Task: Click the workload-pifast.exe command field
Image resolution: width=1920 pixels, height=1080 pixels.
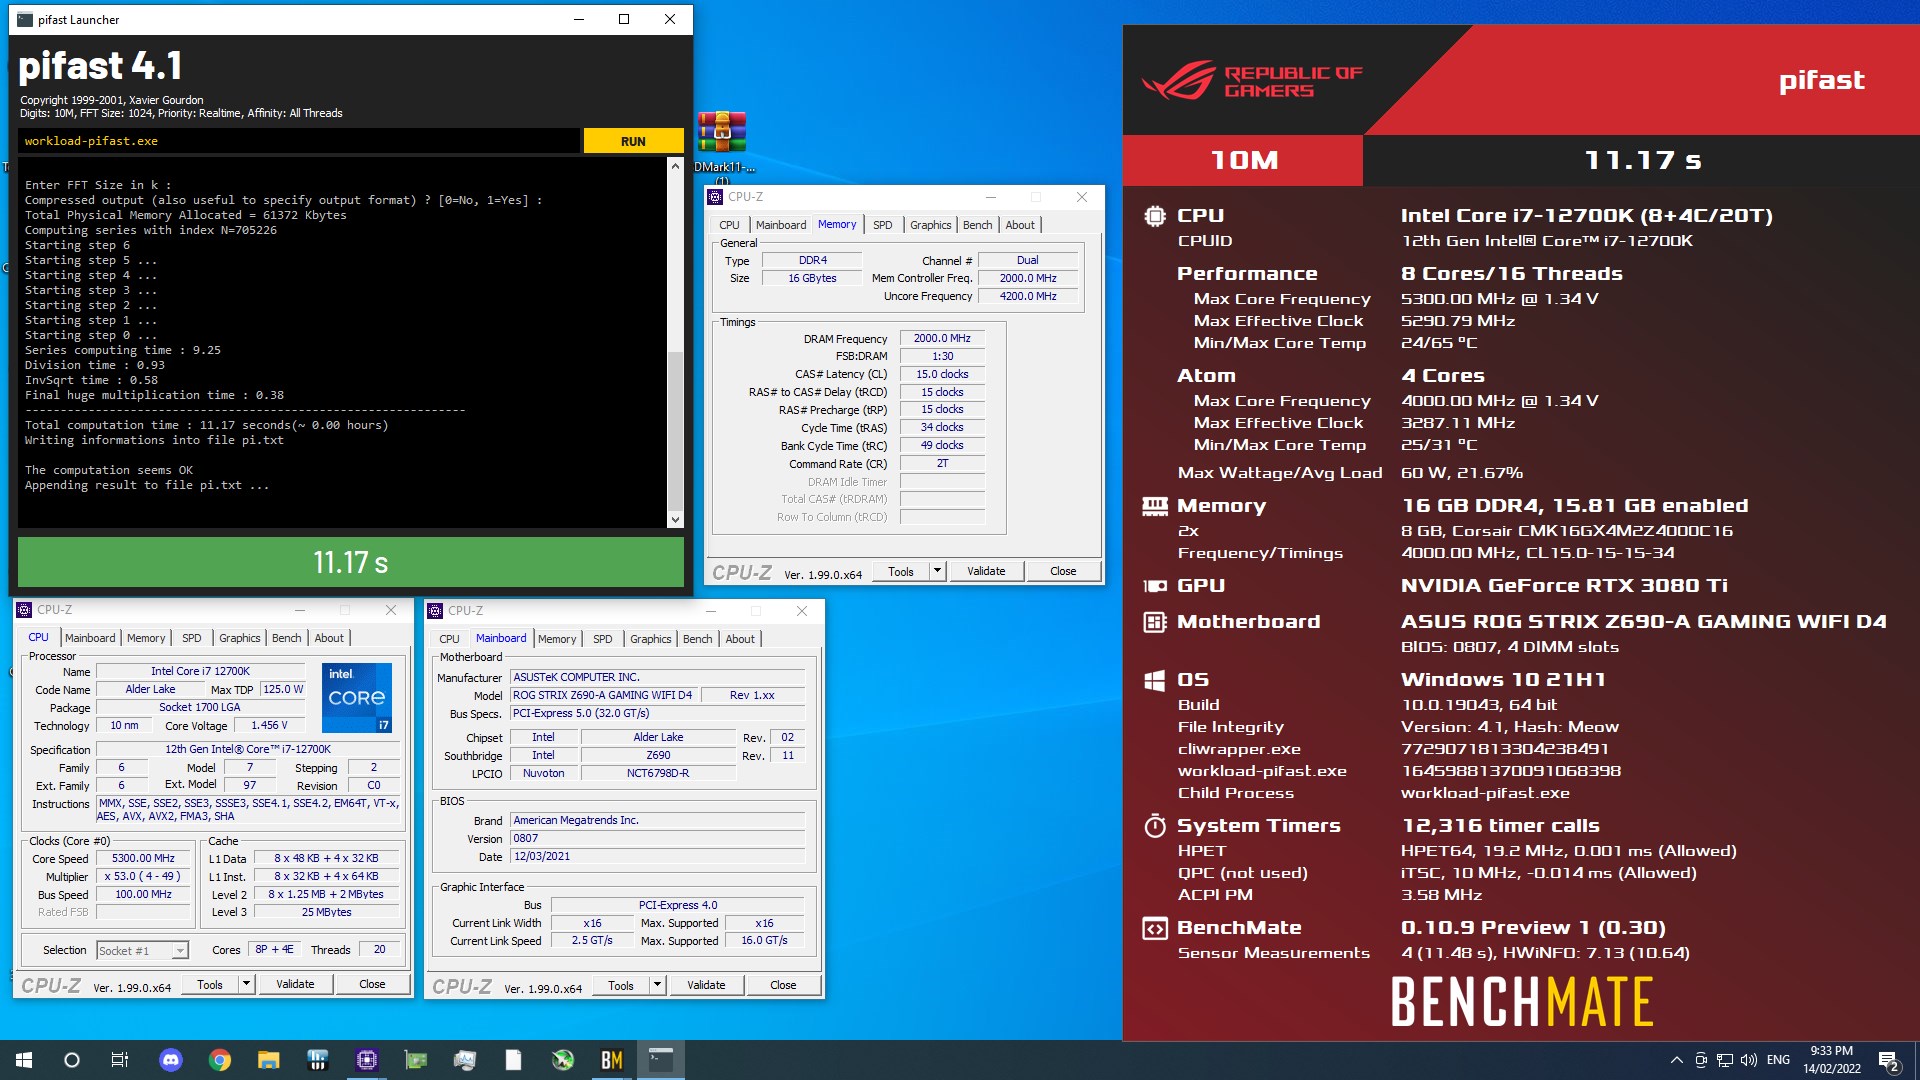Action: click(x=299, y=141)
